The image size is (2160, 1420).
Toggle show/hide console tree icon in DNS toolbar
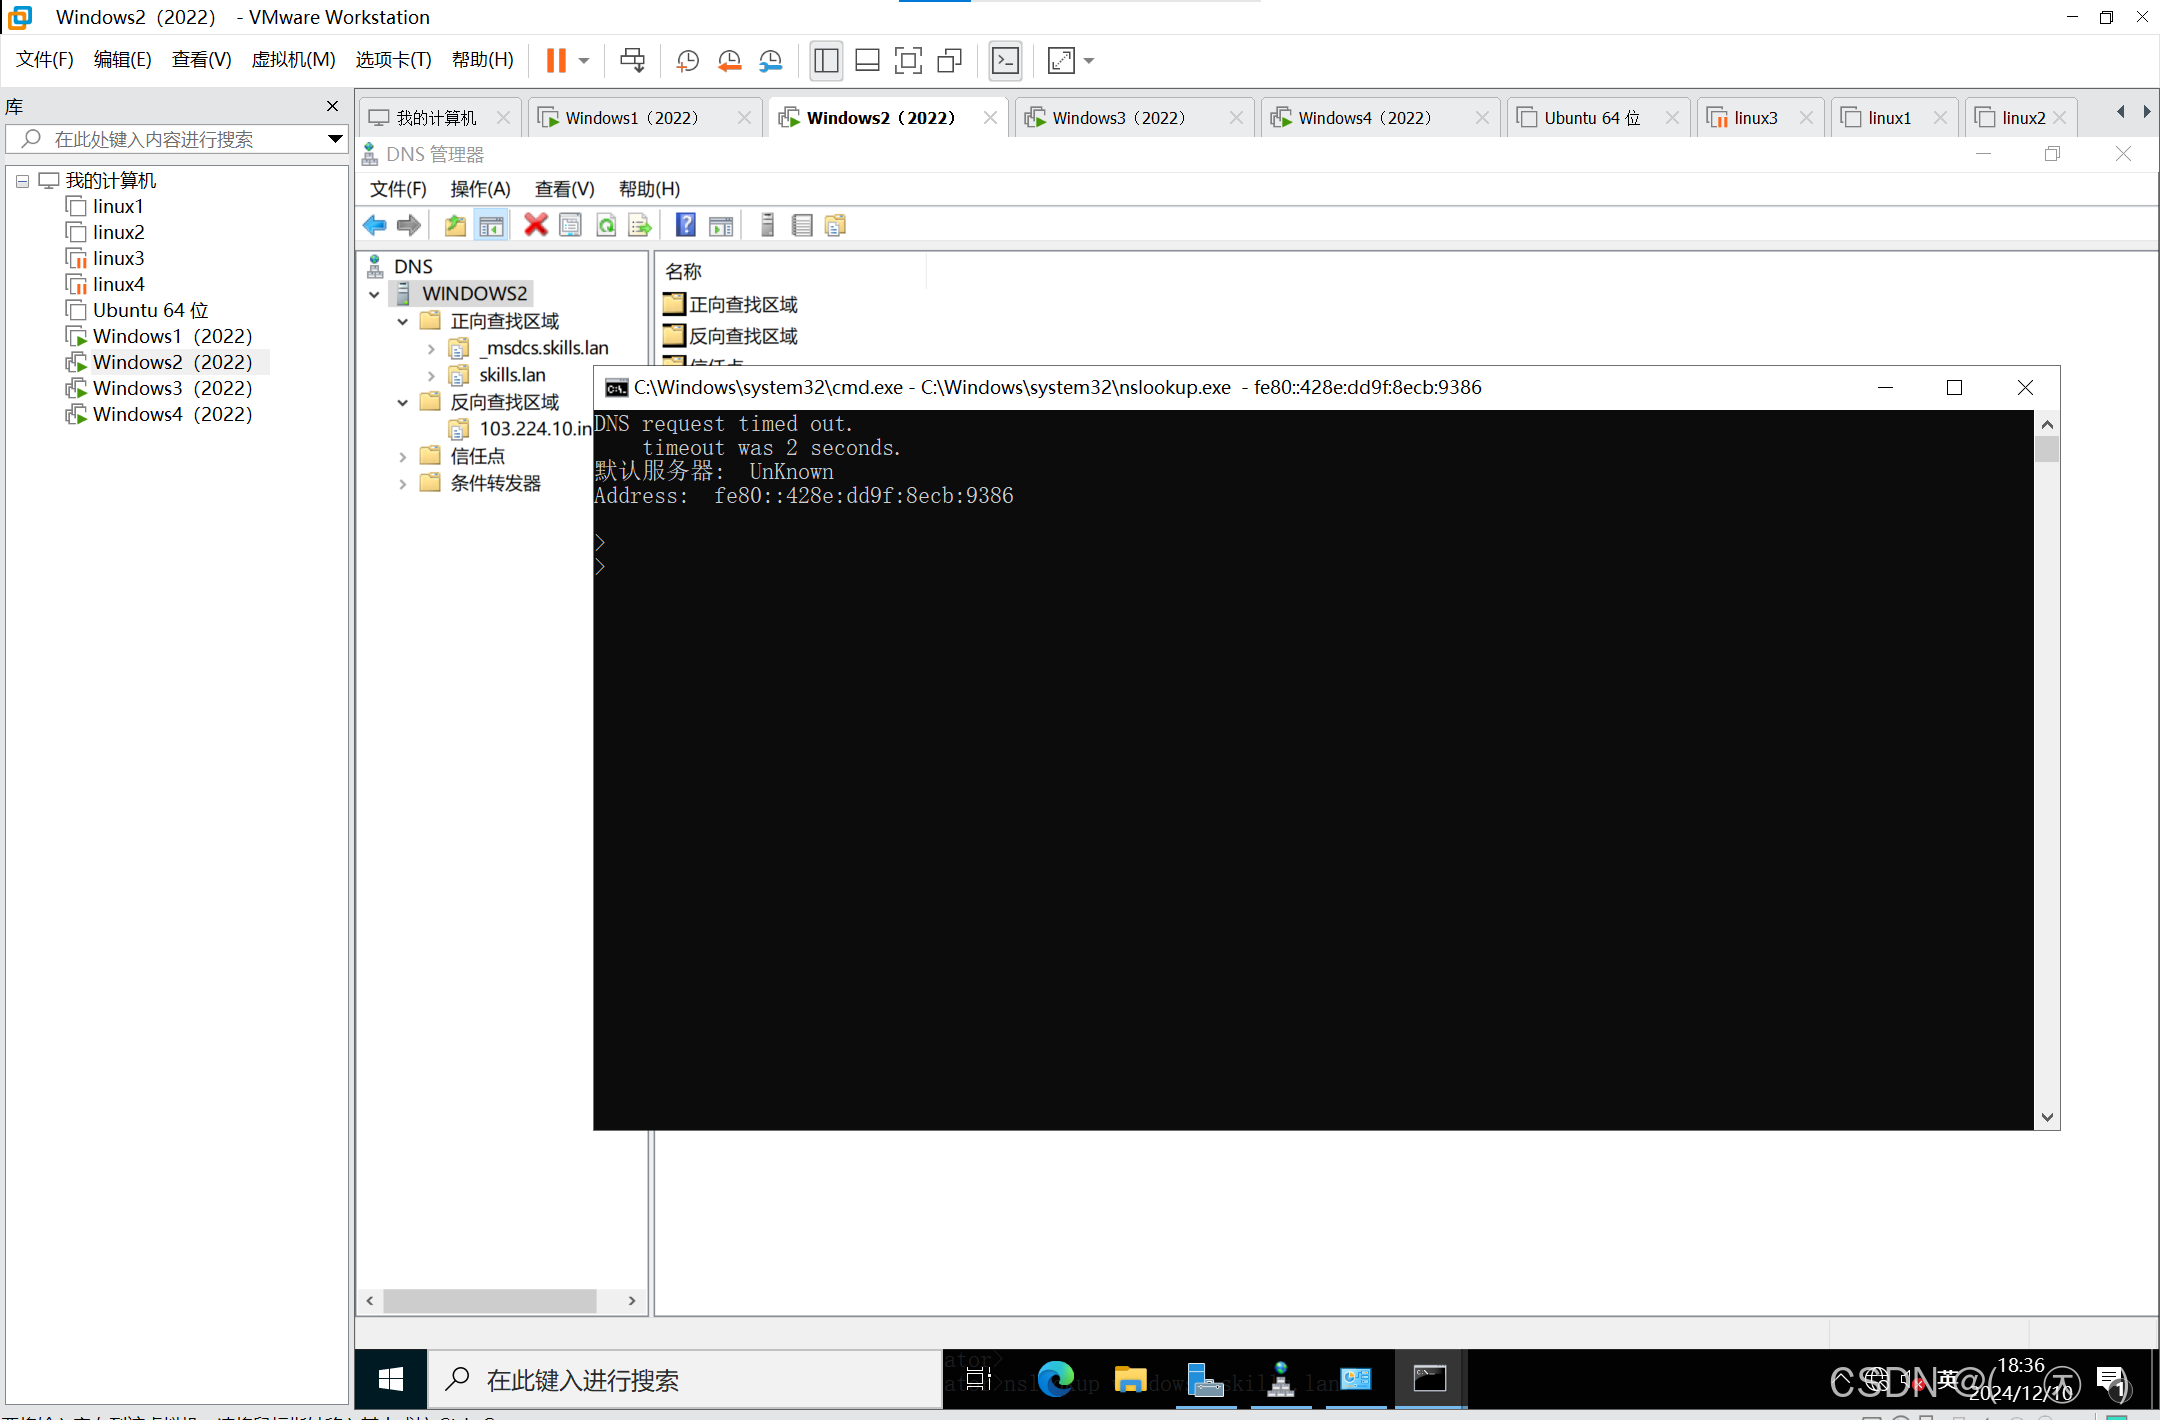tap(491, 226)
